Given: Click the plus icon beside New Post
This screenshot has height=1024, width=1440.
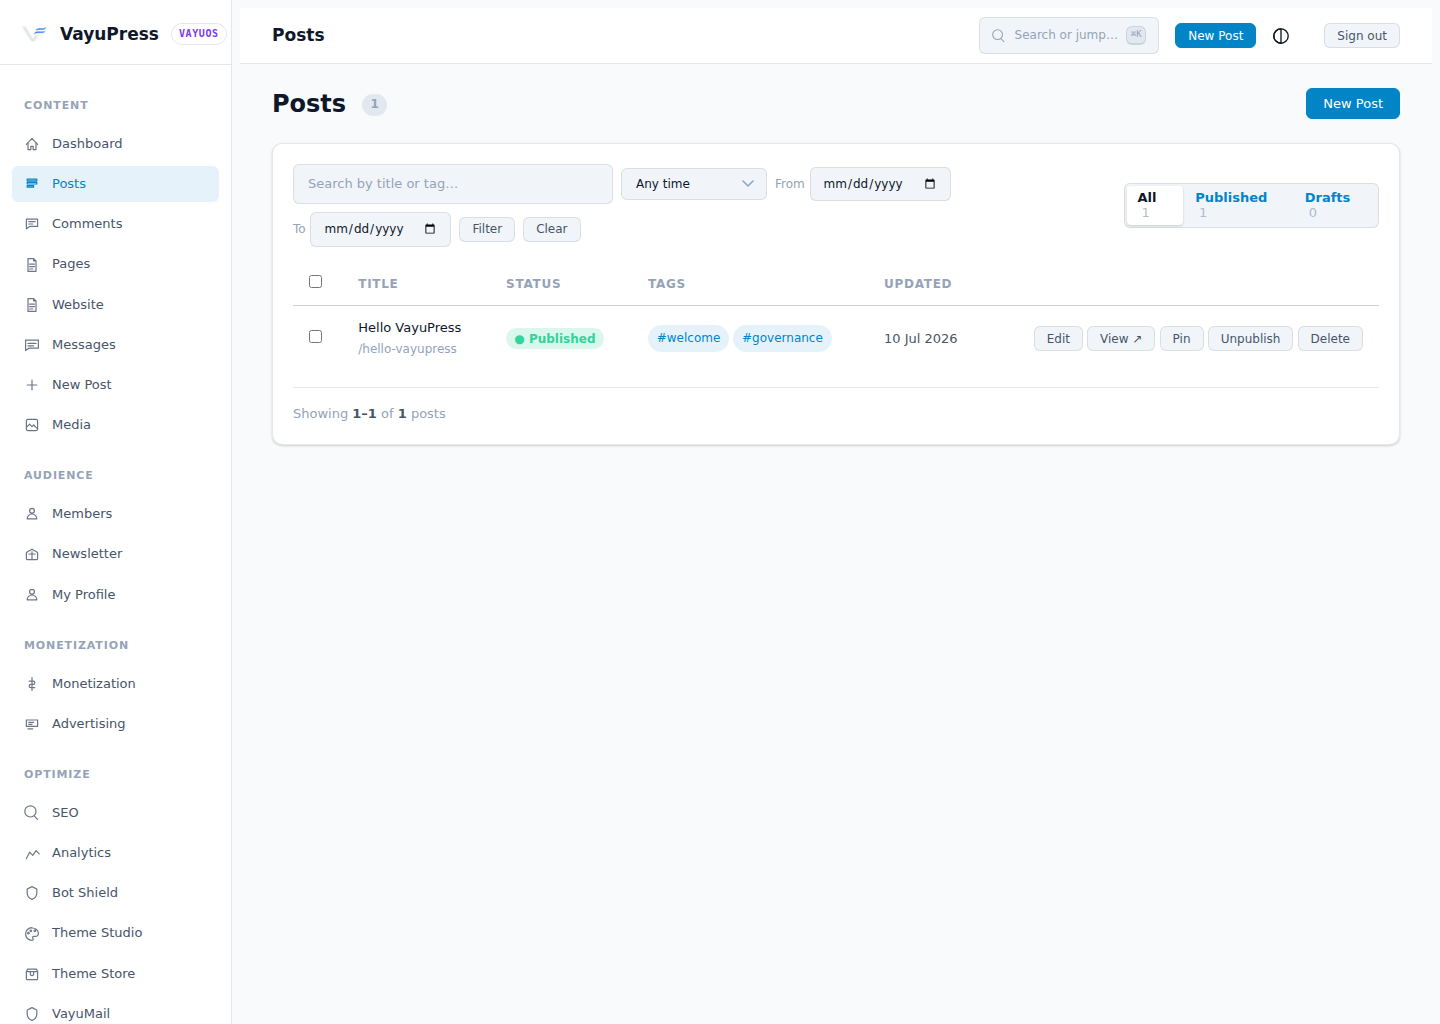Looking at the screenshot, I should [x=32, y=385].
